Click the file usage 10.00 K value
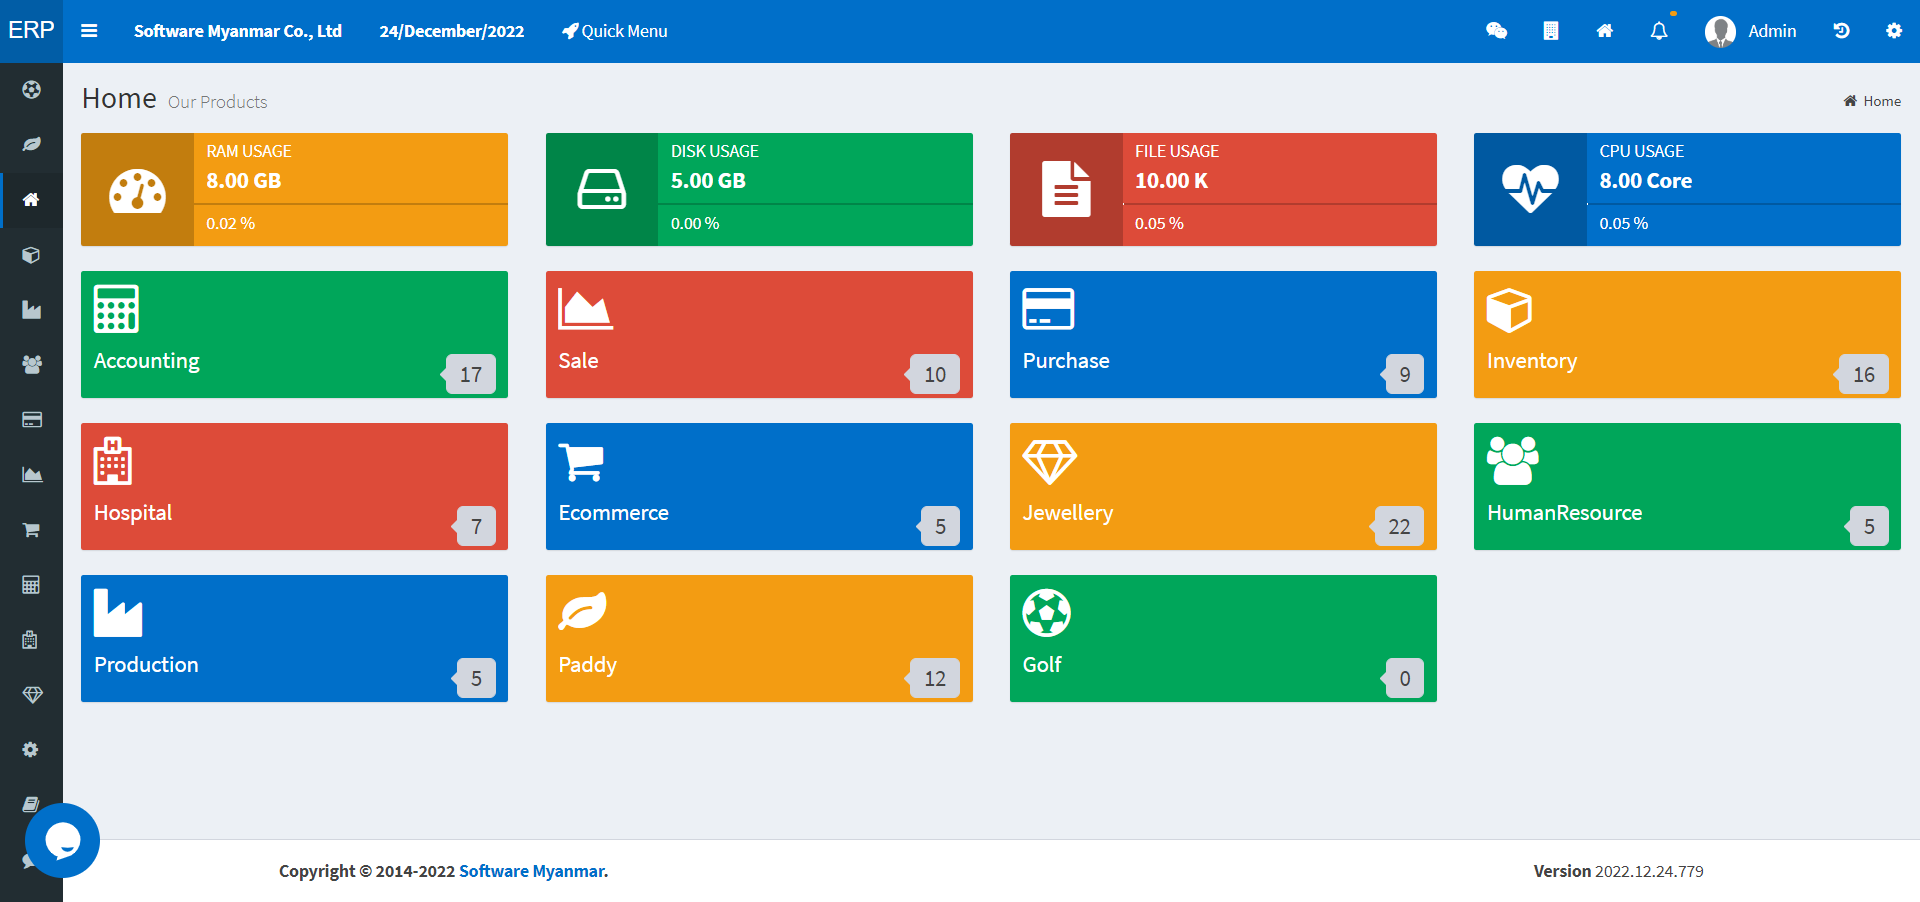 [1171, 181]
